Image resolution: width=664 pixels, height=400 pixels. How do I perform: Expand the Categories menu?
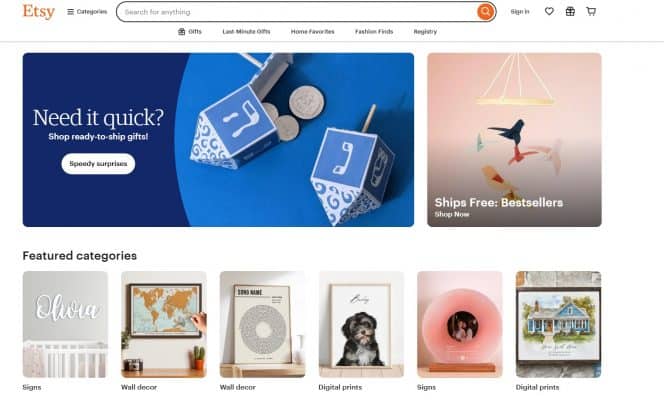(x=87, y=12)
